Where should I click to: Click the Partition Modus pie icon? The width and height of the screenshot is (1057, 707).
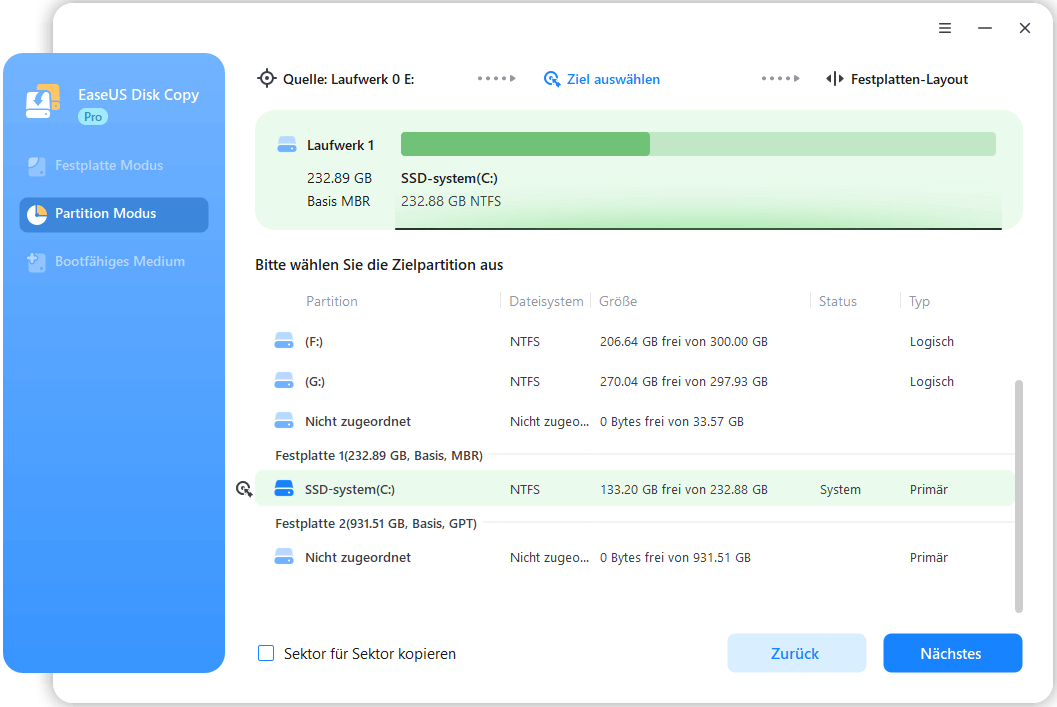(36, 214)
